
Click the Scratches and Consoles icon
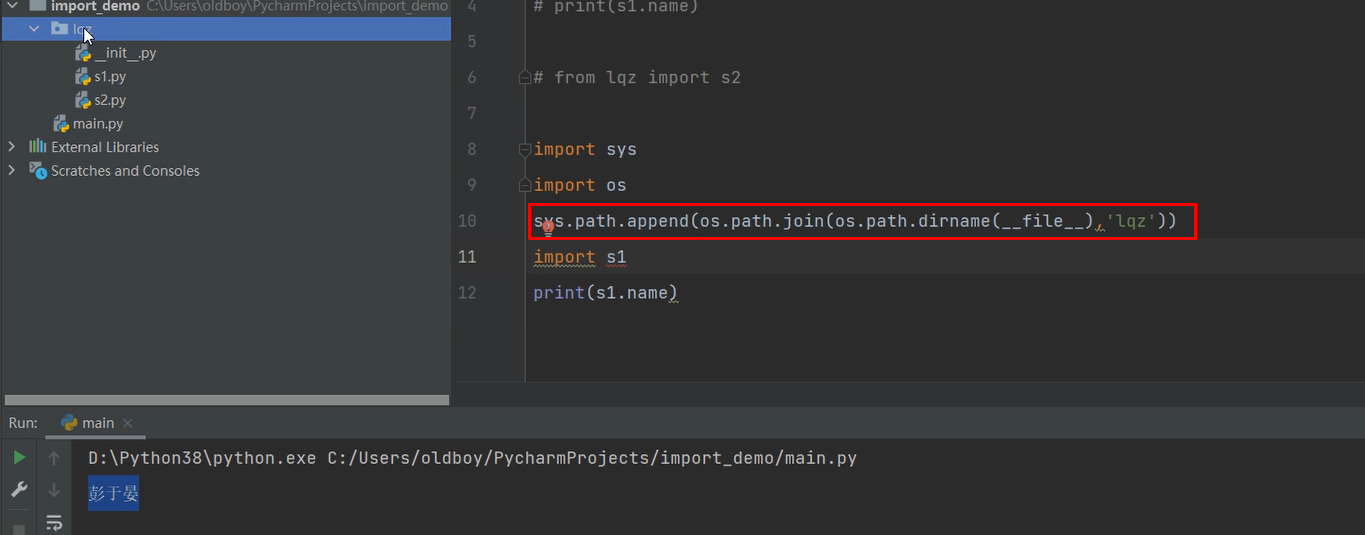click(x=38, y=171)
